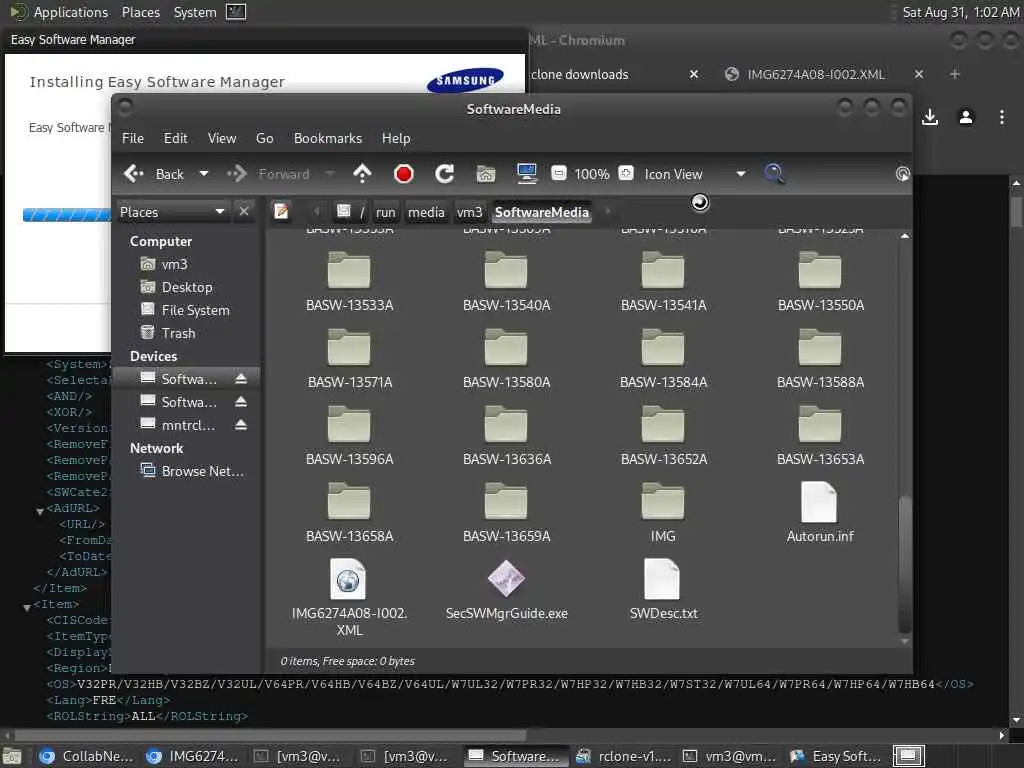This screenshot has height=768, width=1024.
Task: Open Trash in the sidebar
Action: point(178,333)
